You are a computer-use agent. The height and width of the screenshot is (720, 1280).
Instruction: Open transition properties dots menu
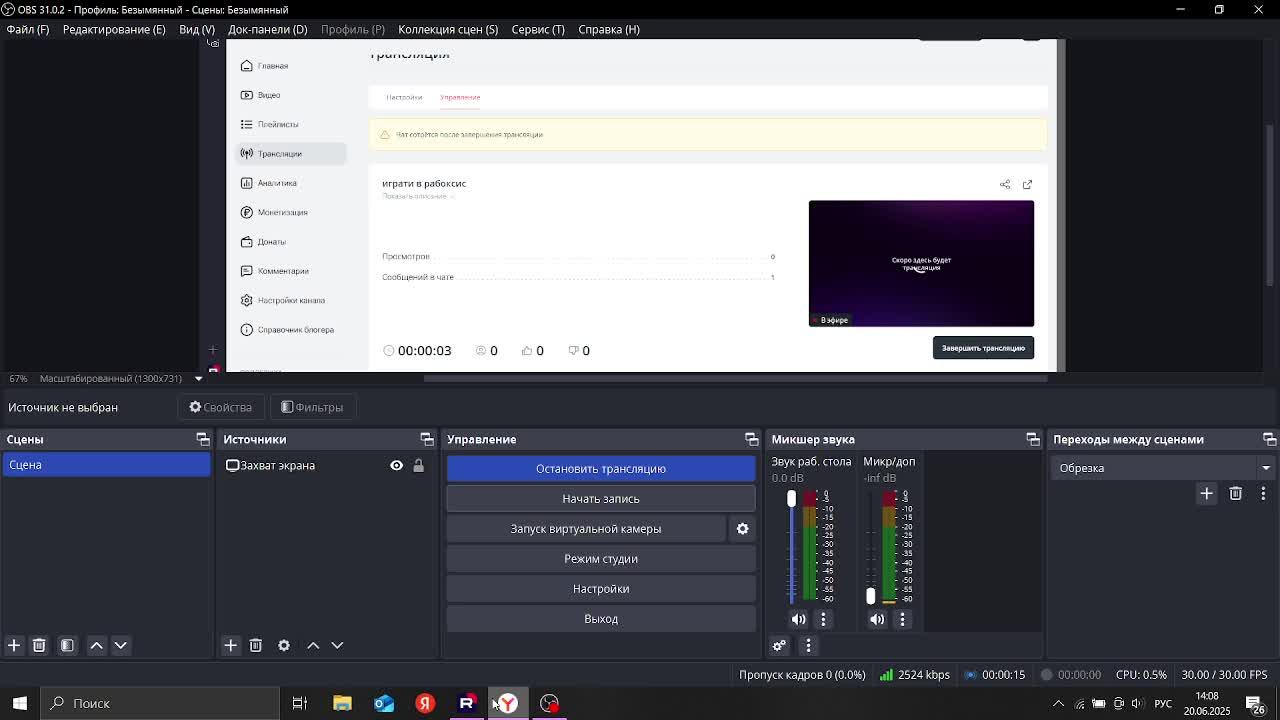pyautogui.click(x=1263, y=494)
